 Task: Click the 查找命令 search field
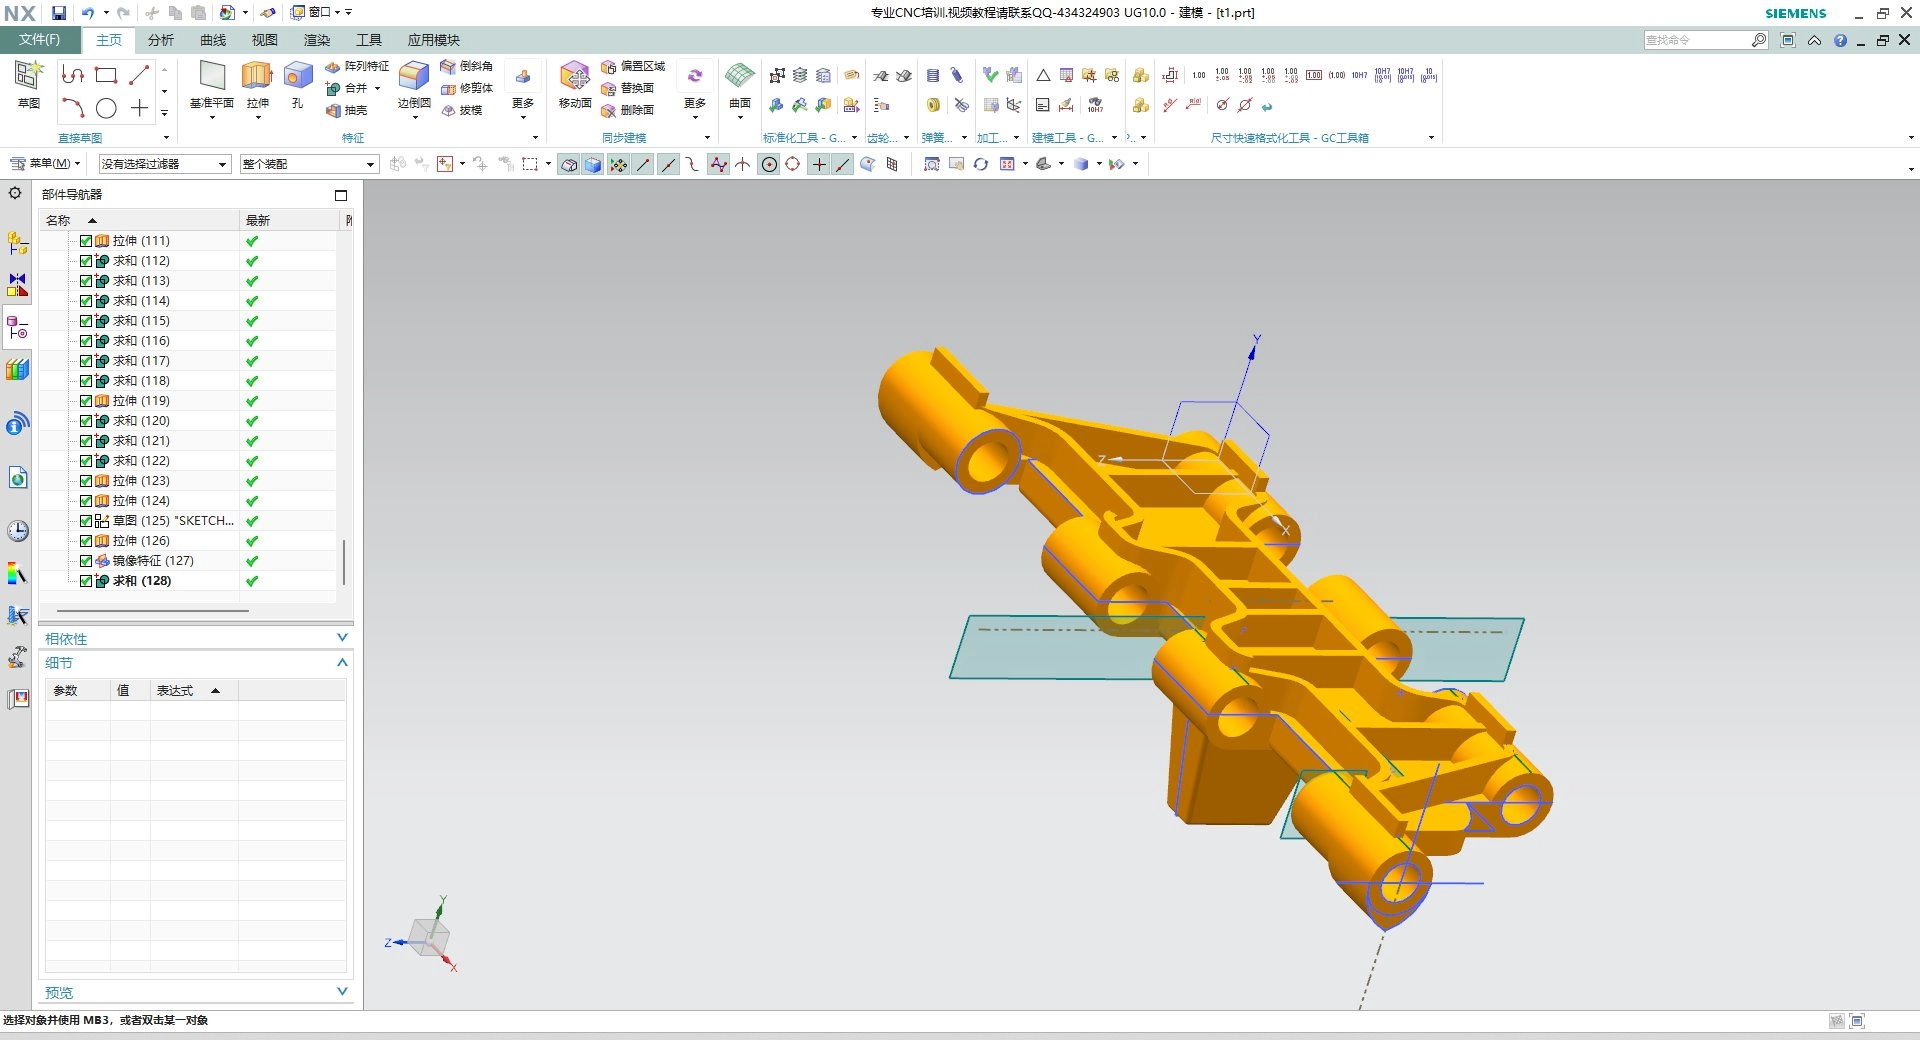(1697, 40)
